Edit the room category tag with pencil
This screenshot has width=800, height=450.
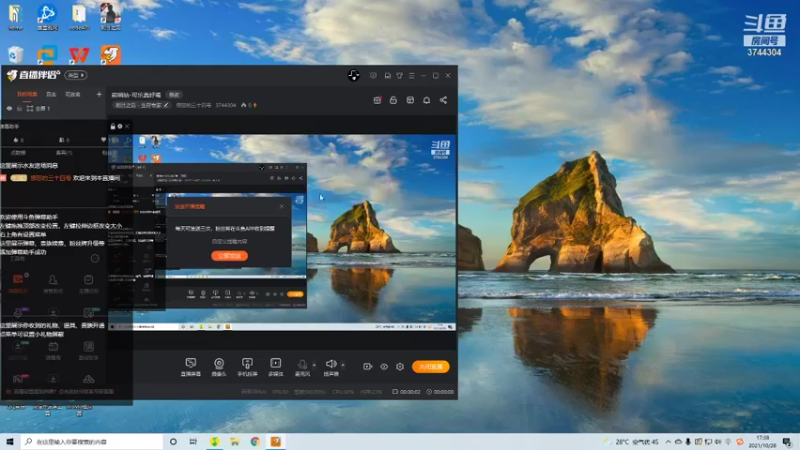pos(166,105)
